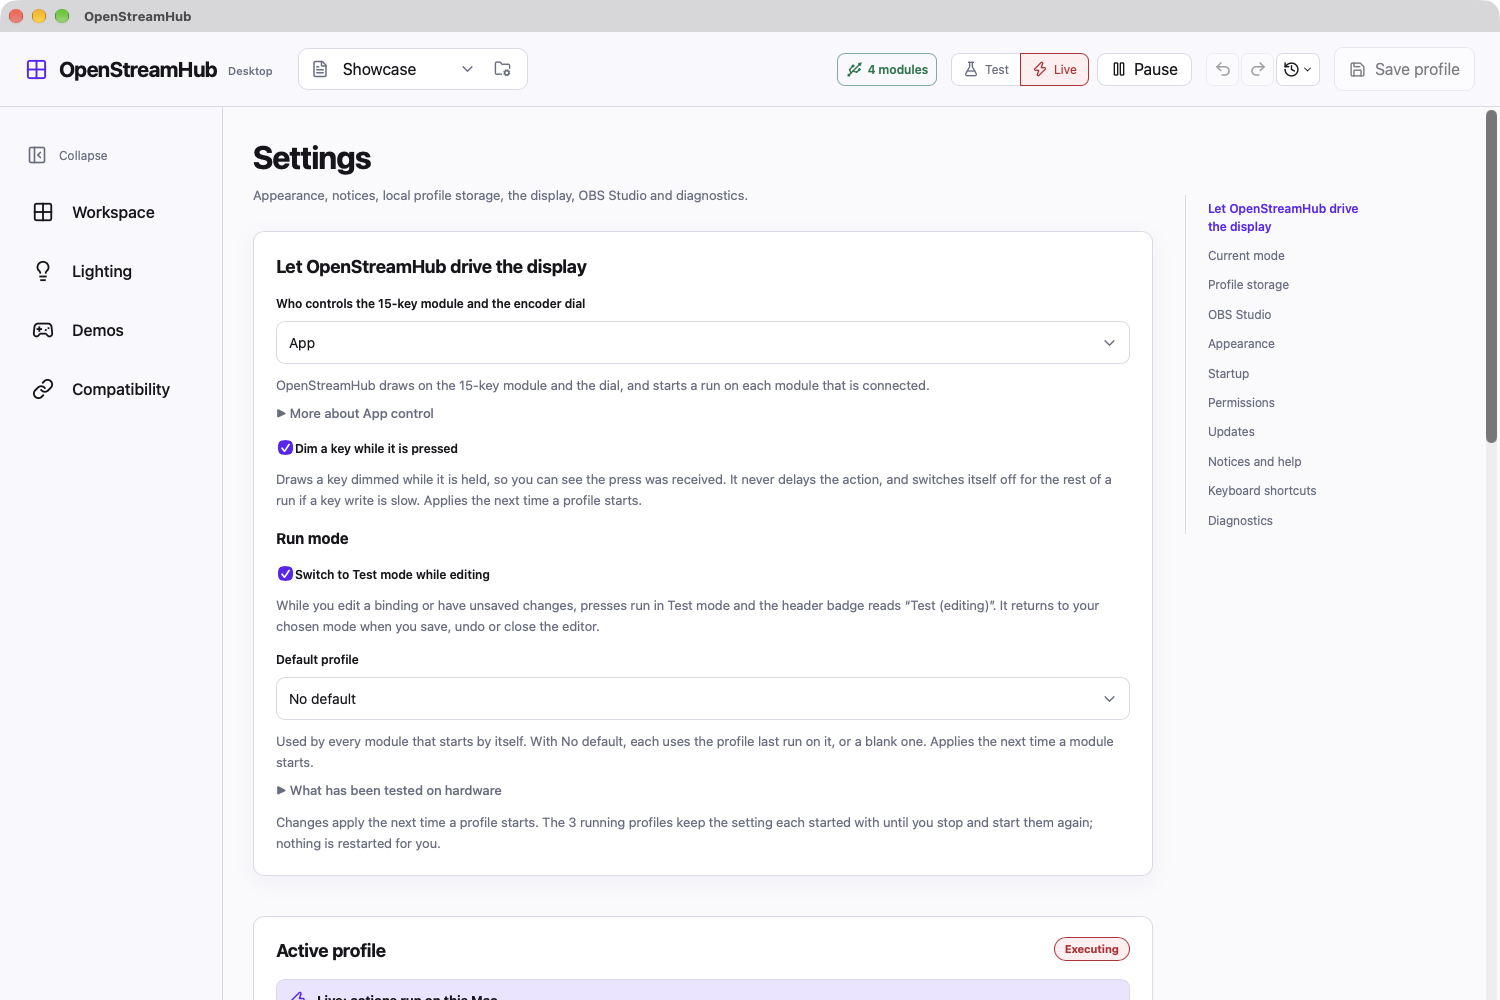Open the history clock menu

click(1298, 69)
